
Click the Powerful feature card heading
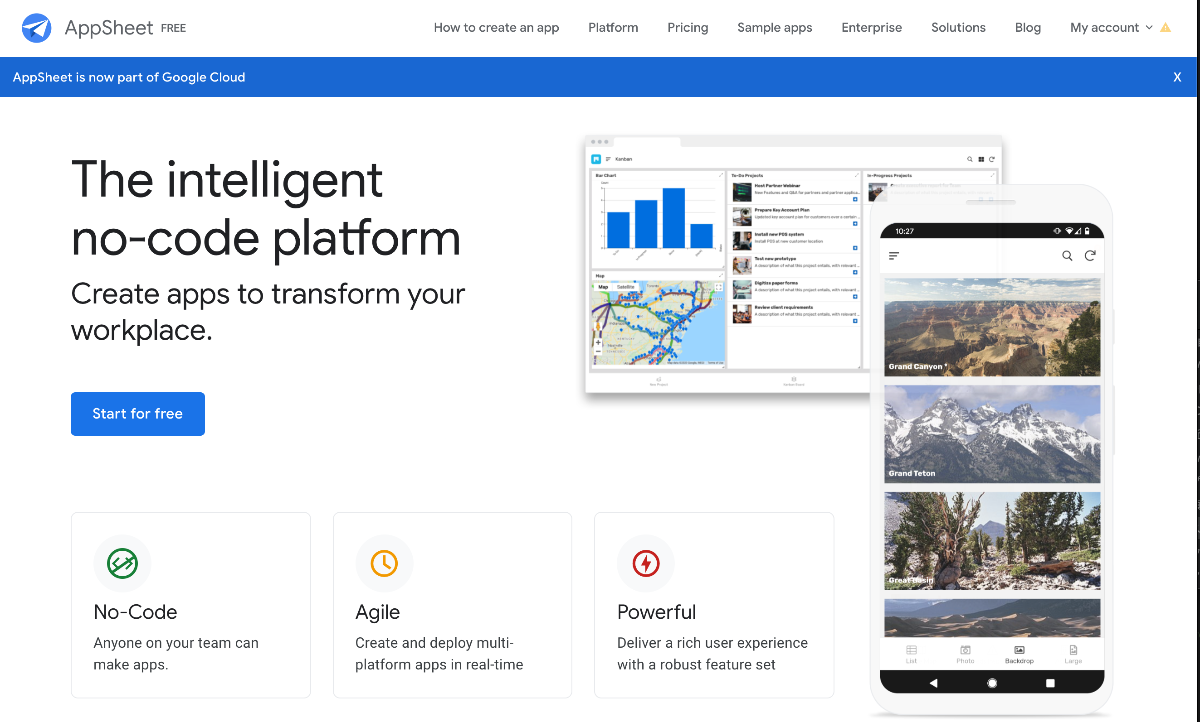click(x=656, y=612)
